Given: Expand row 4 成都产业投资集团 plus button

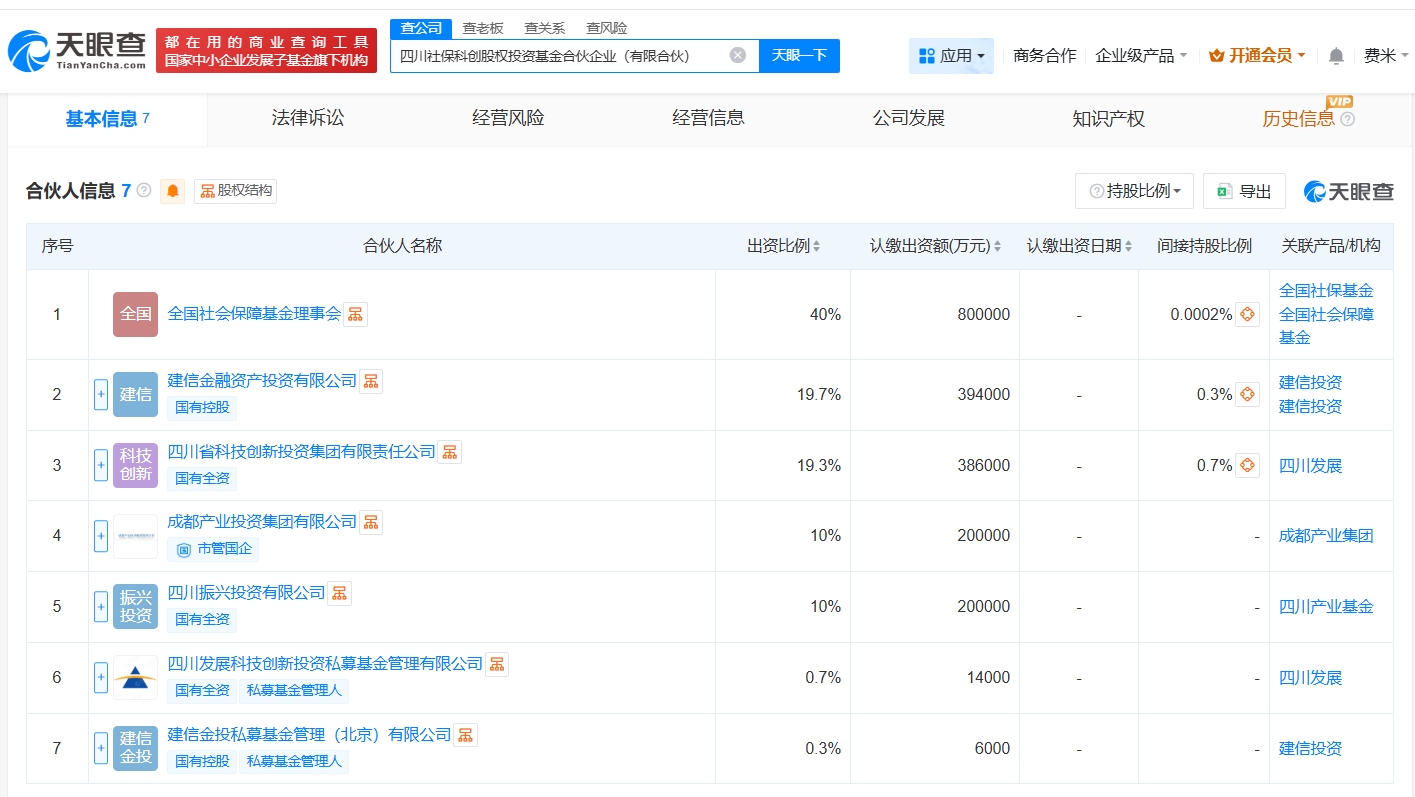Looking at the screenshot, I should point(100,536).
